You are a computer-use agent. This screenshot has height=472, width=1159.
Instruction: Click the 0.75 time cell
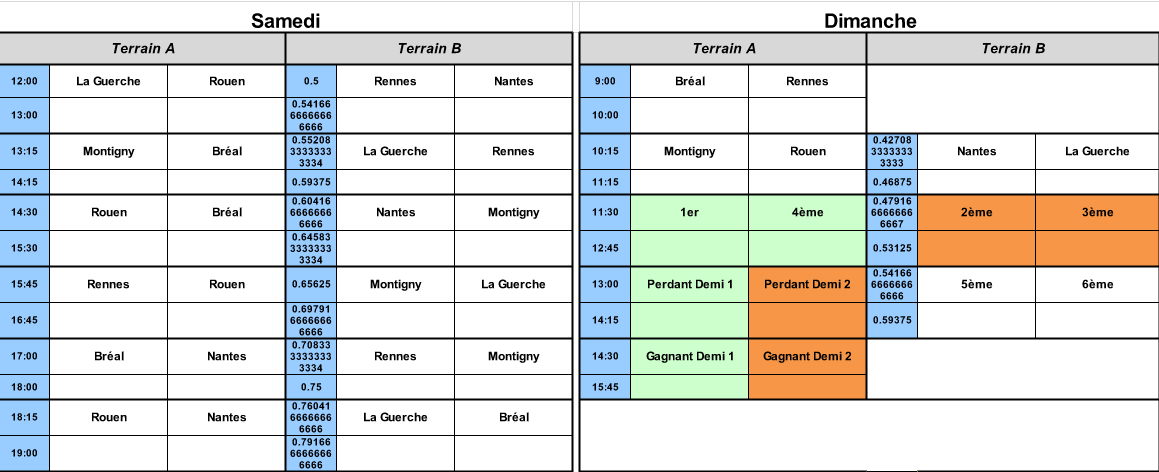point(310,386)
